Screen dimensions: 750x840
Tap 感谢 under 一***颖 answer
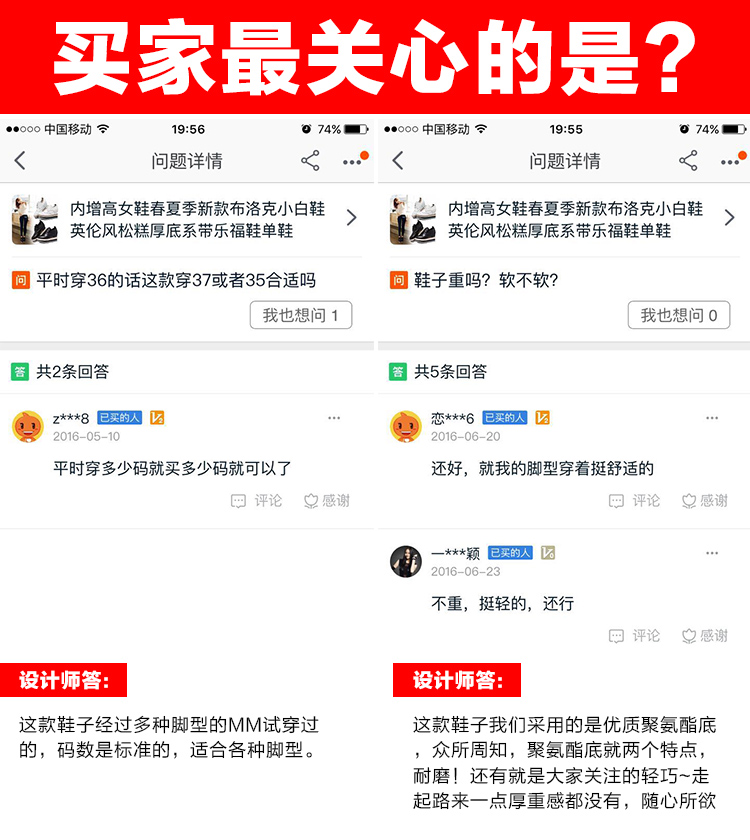705,636
